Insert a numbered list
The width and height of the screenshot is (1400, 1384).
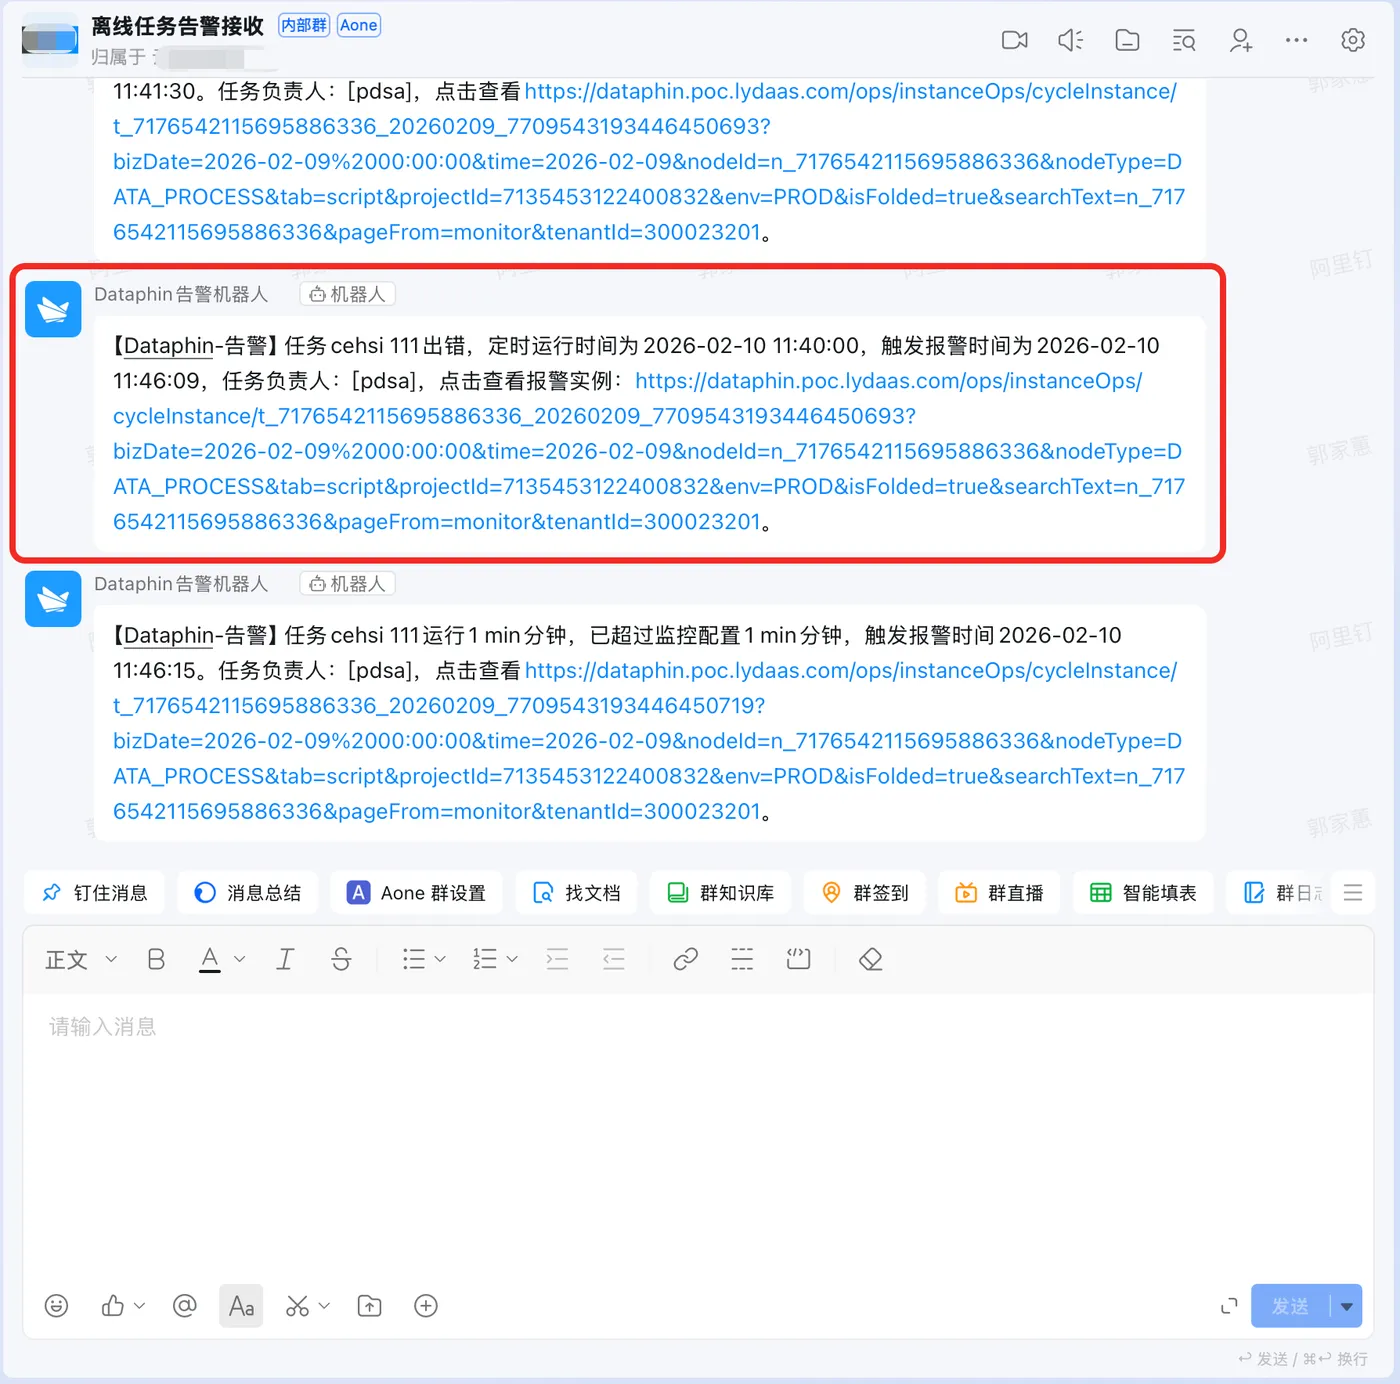pyautogui.click(x=484, y=960)
